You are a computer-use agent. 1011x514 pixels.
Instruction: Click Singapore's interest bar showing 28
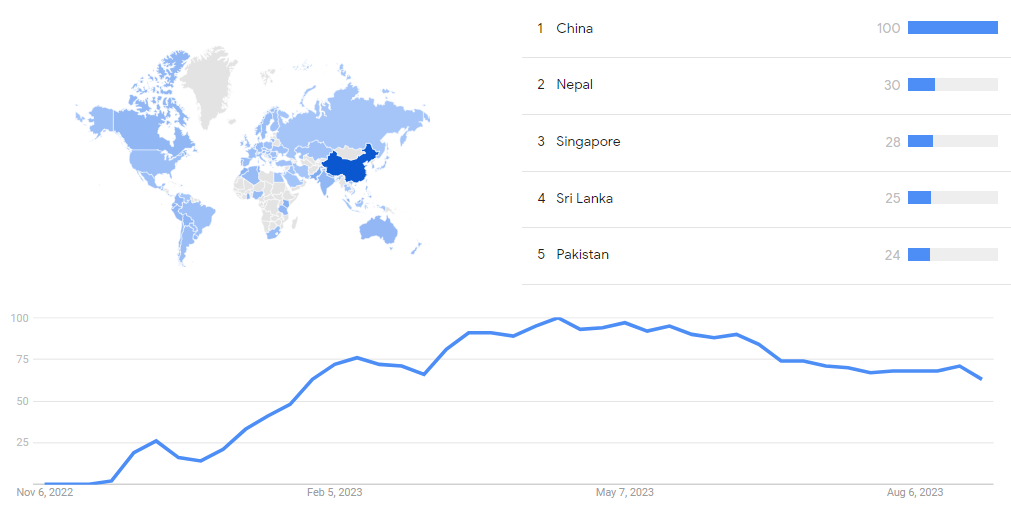tap(952, 142)
